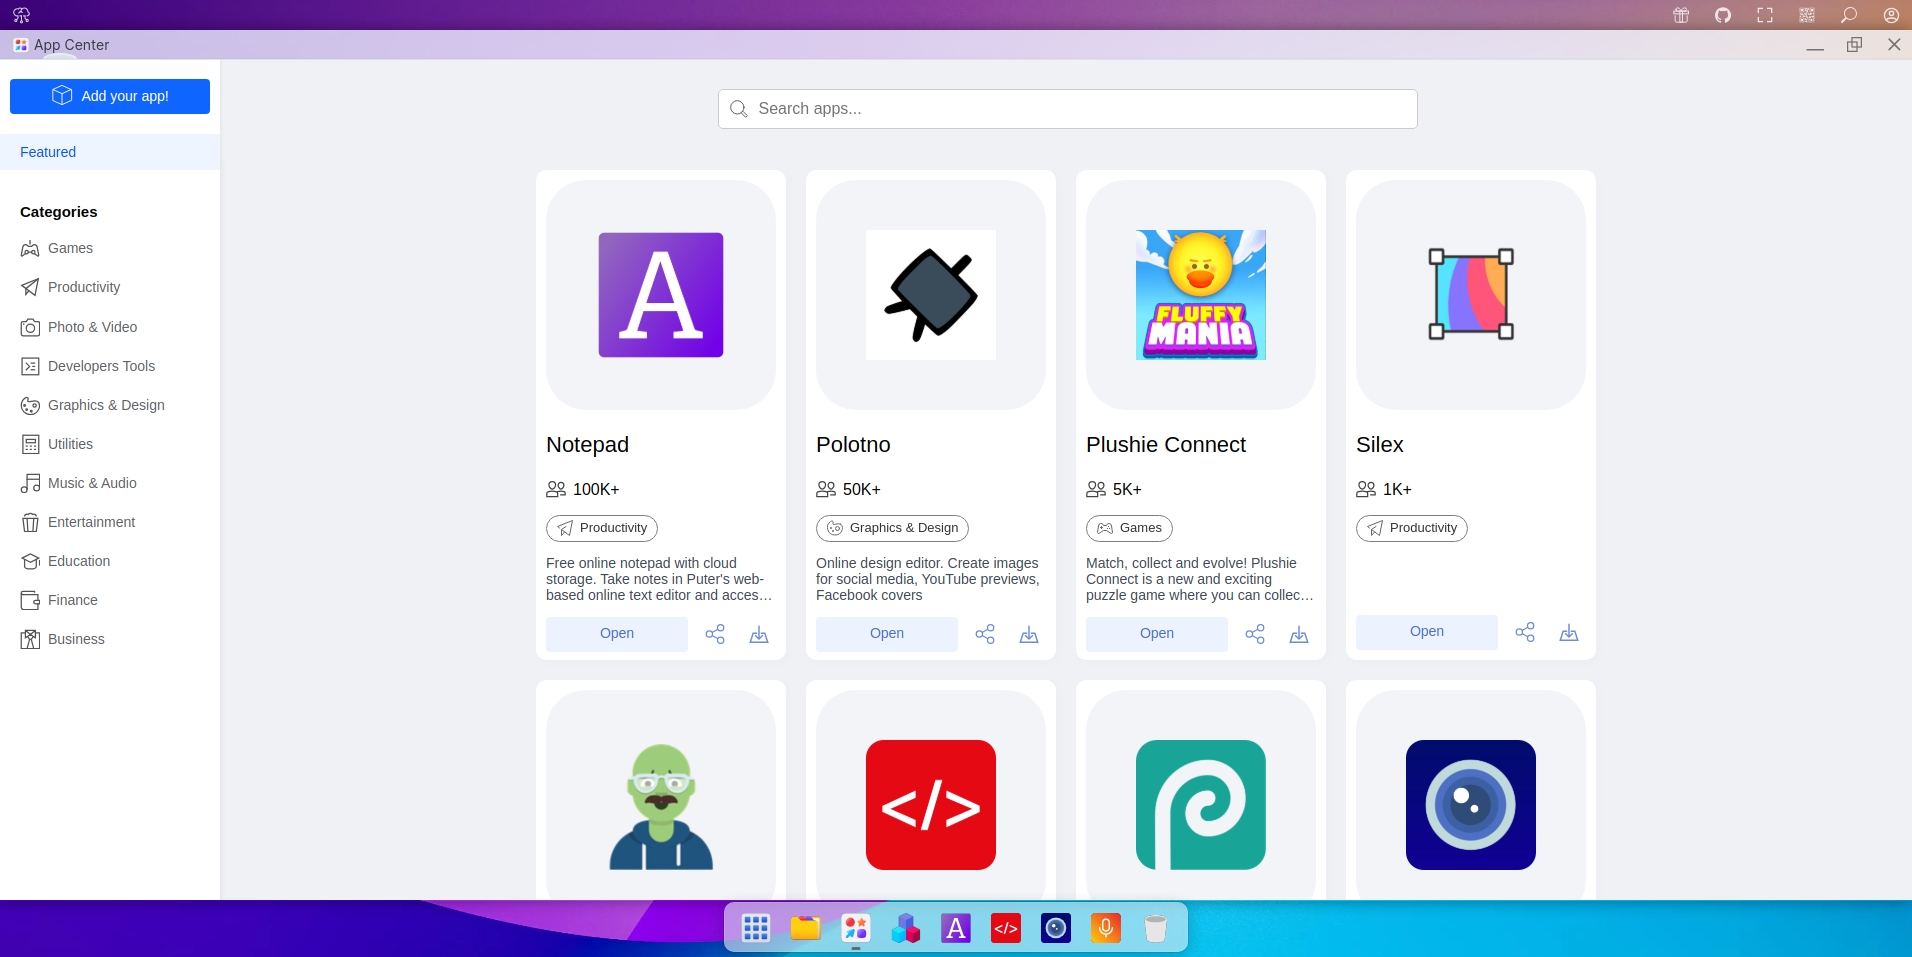Open the Plushie Connect app
The width and height of the screenshot is (1912, 957).
click(1157, 634)
